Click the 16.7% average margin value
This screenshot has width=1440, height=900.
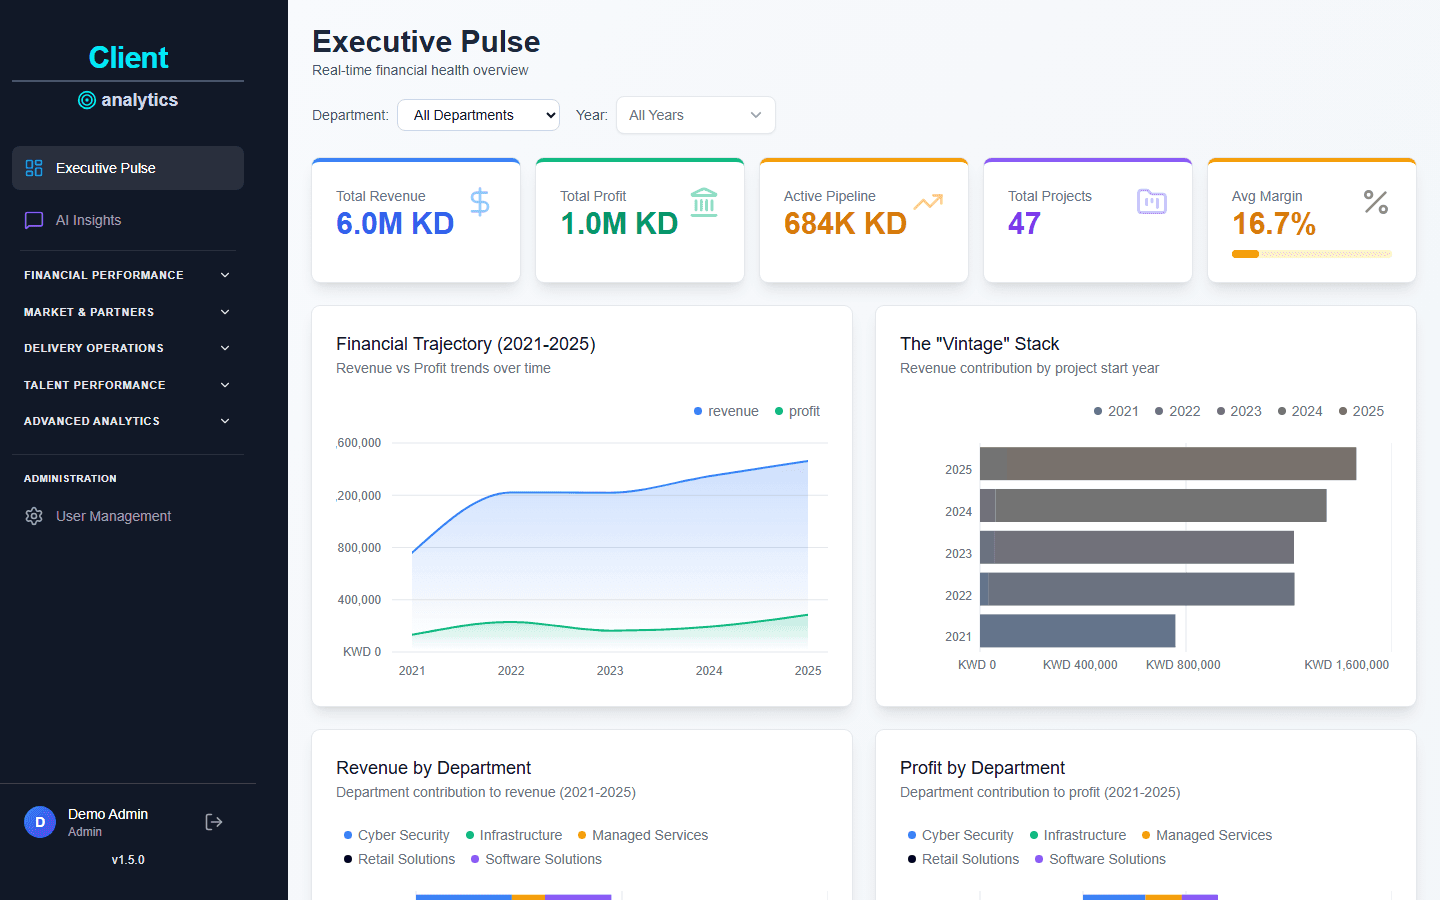[1274, 223]
